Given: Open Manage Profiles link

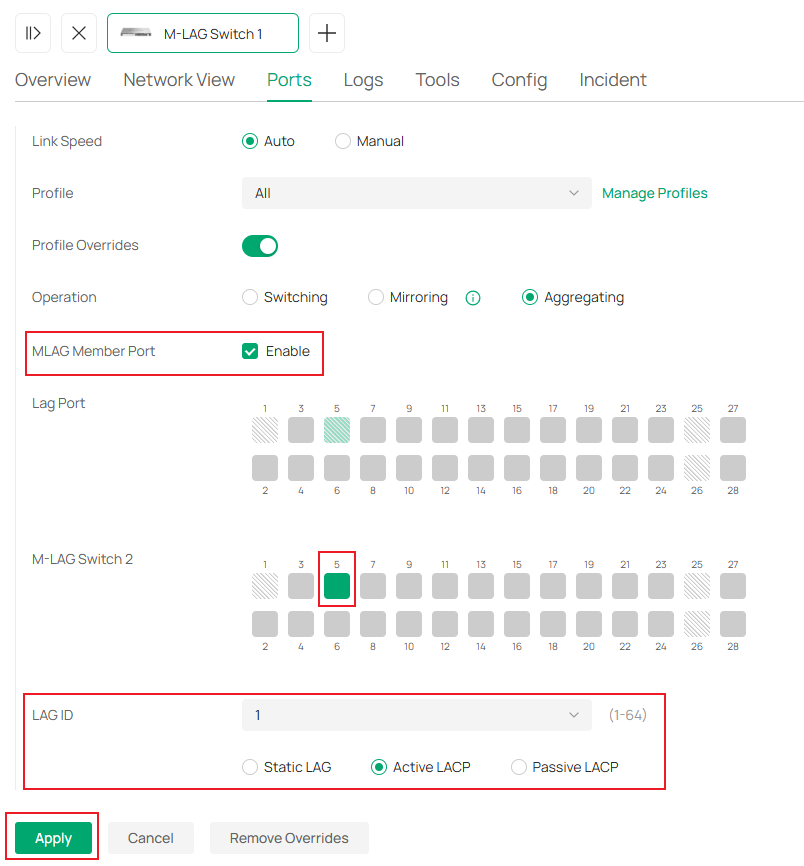Looking at the screenshot, I should tap(655, 193).
